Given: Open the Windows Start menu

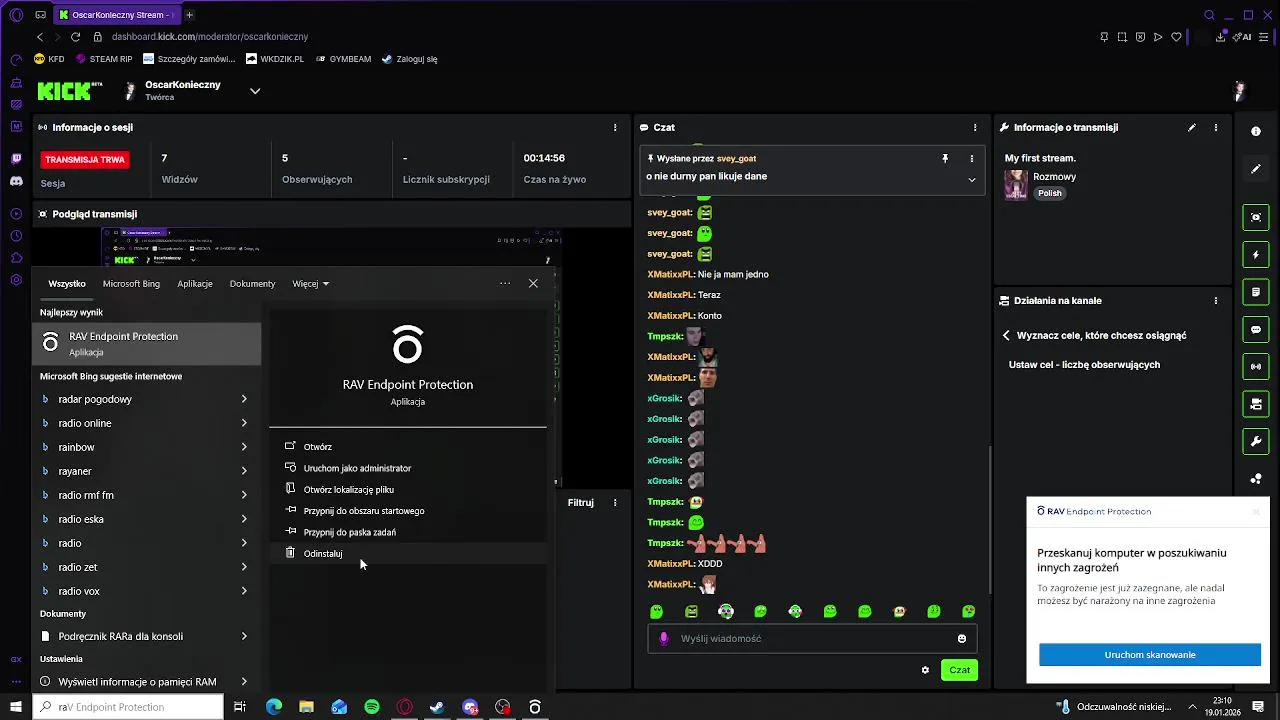Looking at the screenshot, I should click(x=15, y=707).
